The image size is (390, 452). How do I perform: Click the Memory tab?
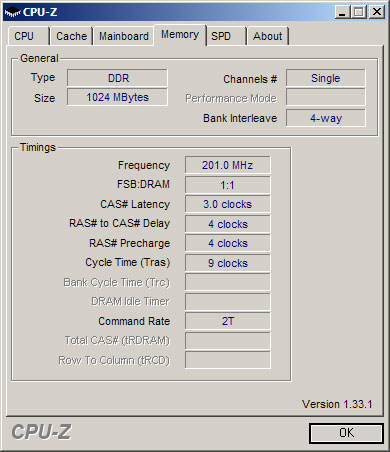[x=180, y=35]
